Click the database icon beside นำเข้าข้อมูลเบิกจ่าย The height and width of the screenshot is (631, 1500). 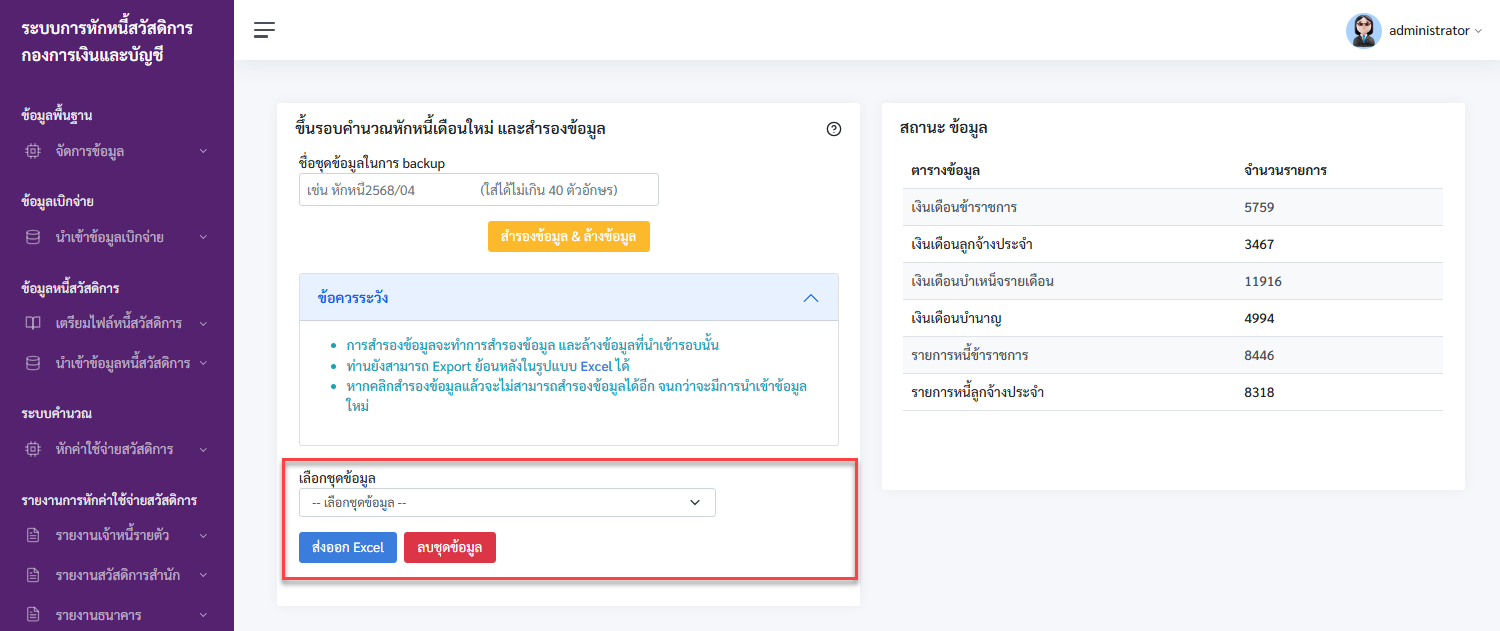[33, 237]
